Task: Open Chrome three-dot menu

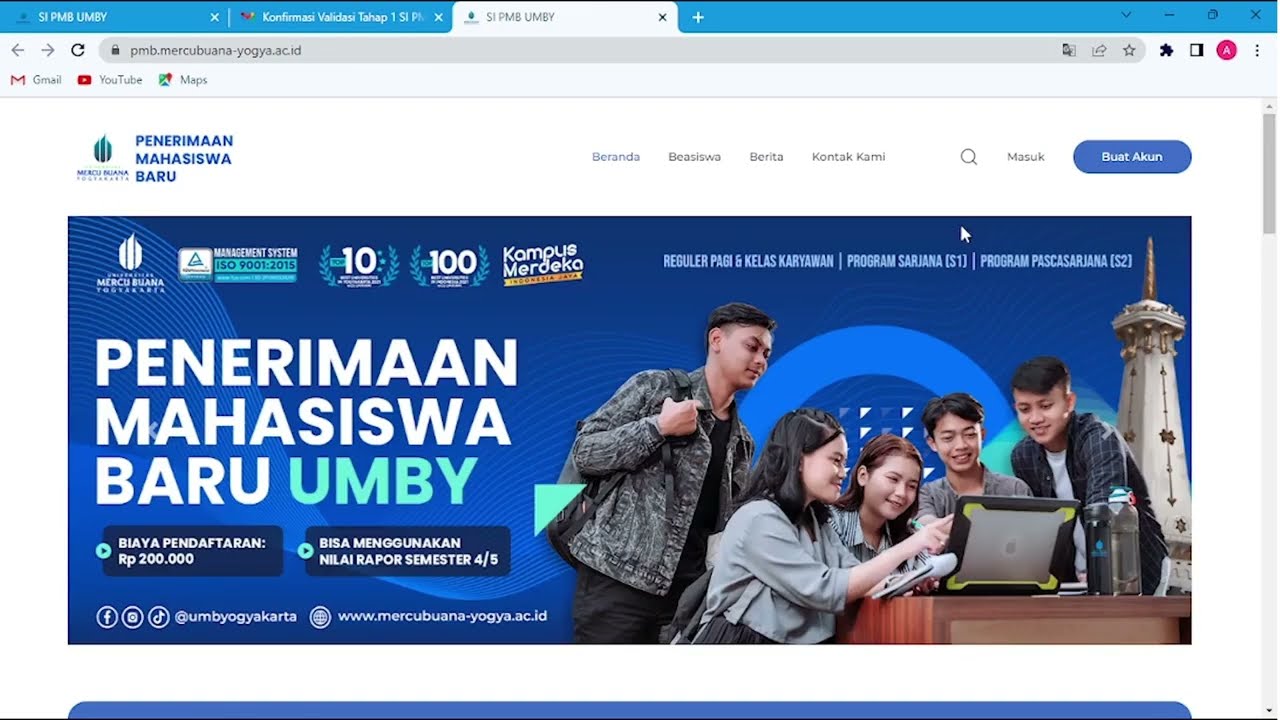Action: [1257, 50]
